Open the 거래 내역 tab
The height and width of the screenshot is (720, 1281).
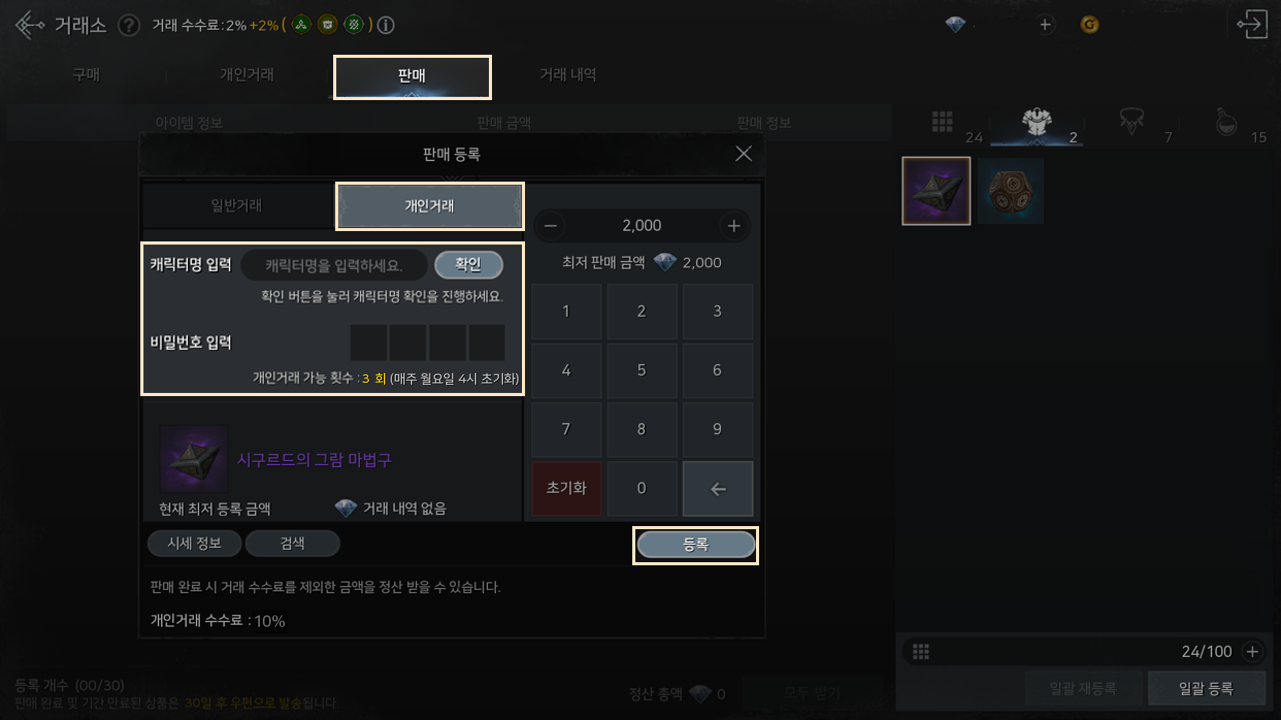pos(568,75)
